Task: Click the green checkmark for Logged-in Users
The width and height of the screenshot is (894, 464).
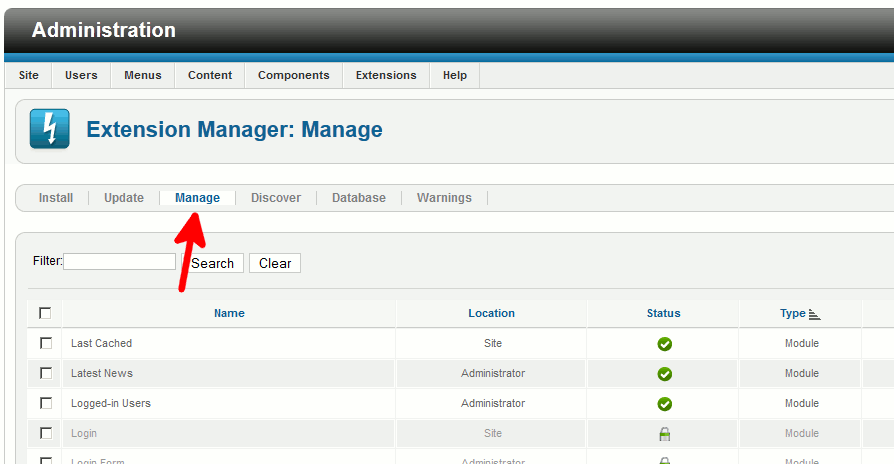Action: coord(664,404)
